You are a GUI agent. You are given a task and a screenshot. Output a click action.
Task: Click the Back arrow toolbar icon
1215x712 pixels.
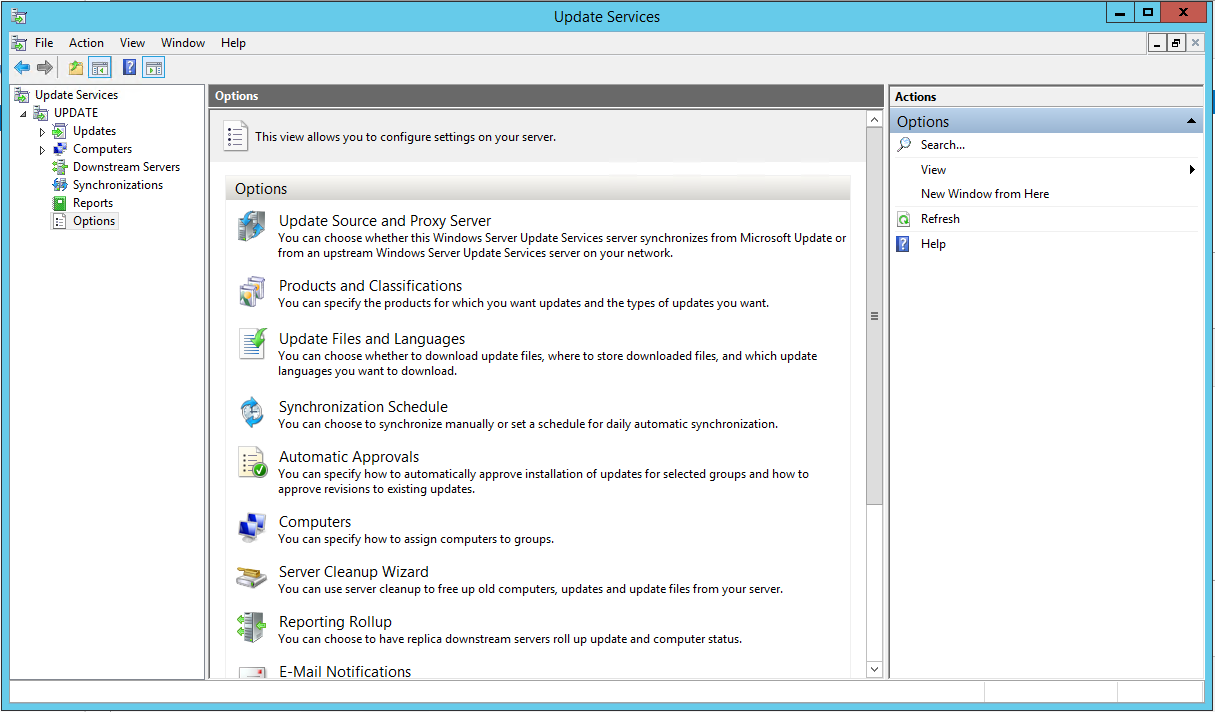tap(21, 68)
